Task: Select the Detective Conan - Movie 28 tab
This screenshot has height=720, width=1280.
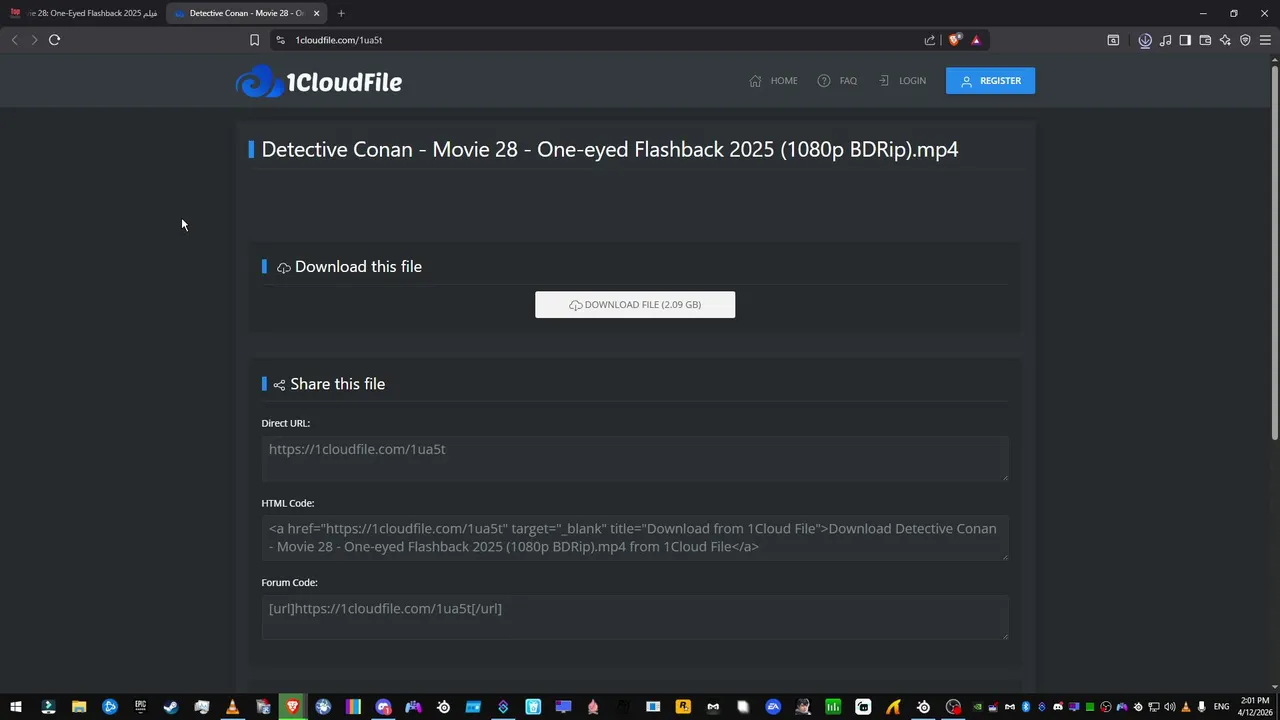Action: click(246, 13)
